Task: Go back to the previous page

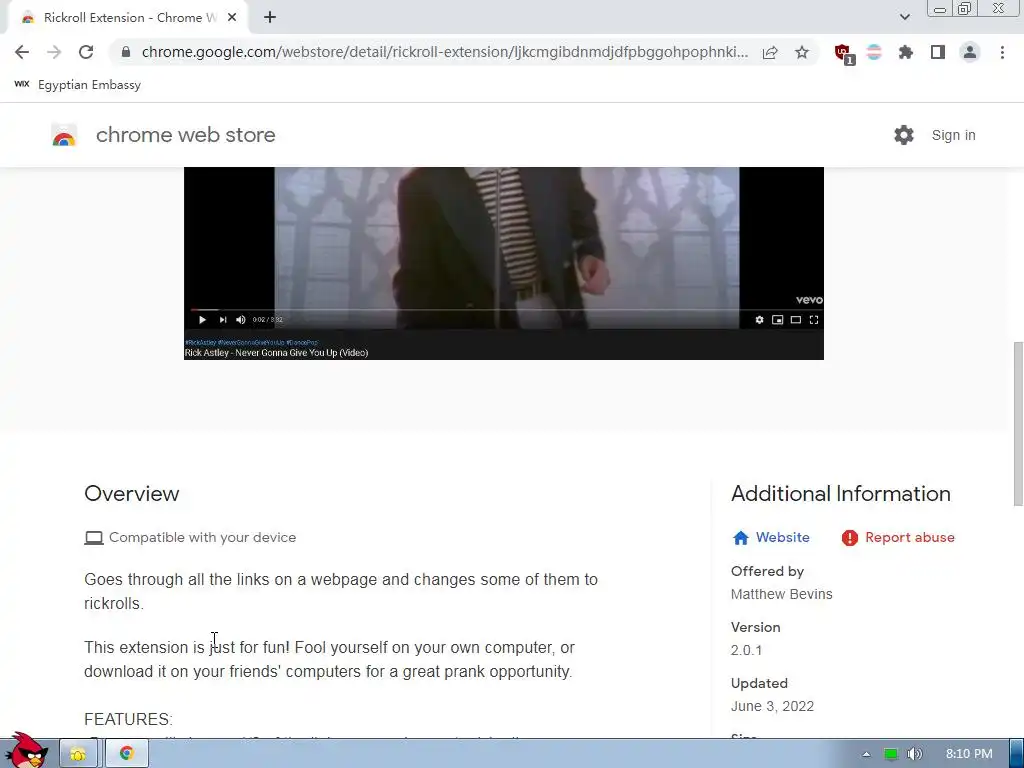Action: pos(22,52)
